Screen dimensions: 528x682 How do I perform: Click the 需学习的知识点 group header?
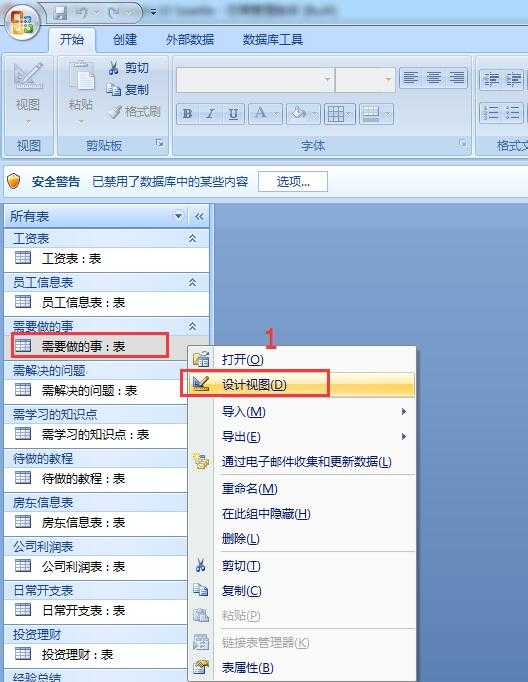pos(96,414)
